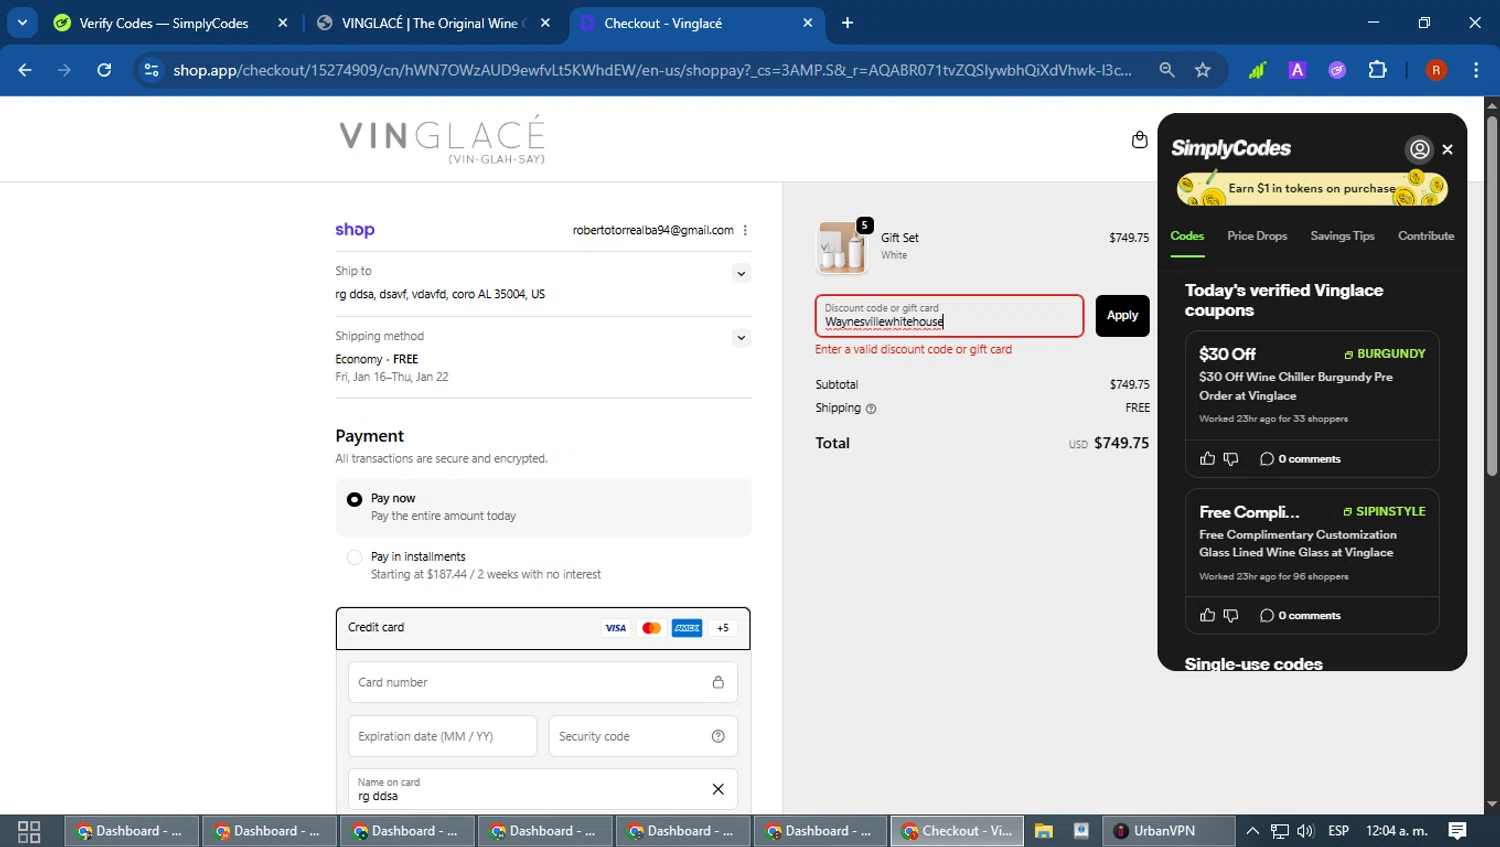The width and height of the screenshot is (1500, 847).
Task: Click the Earn $1 in tokens banner
Action: (1312, 188)
